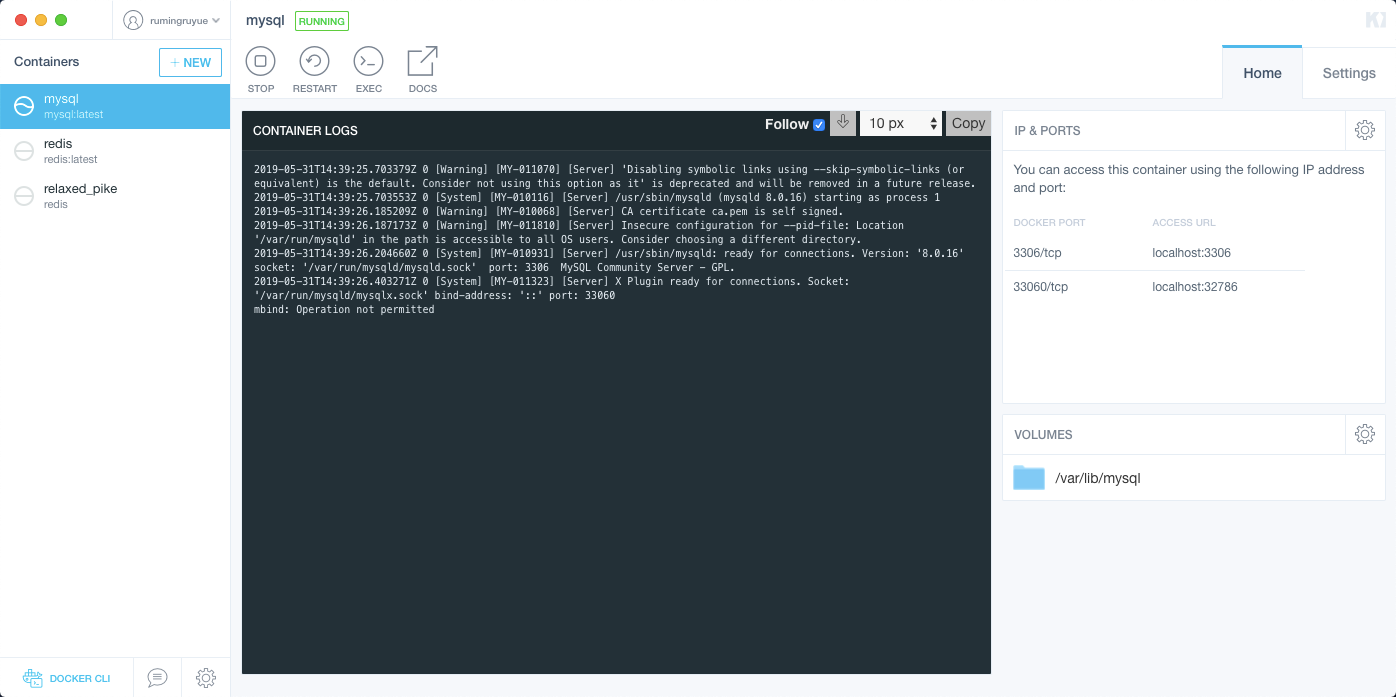Screen dimensions: 1396x697
Task: Create a container with the NEW button
Action: point(190,62)
